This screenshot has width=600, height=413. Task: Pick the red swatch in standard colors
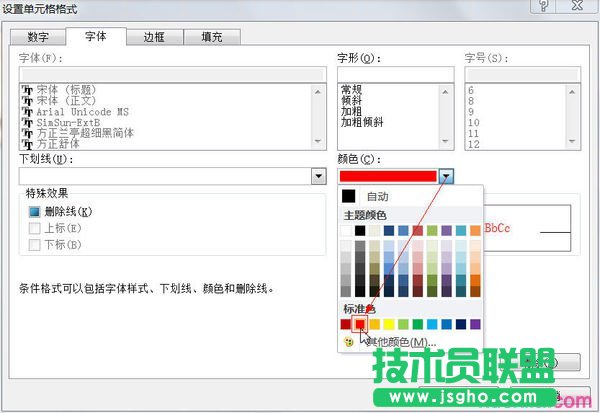point(360,324)
